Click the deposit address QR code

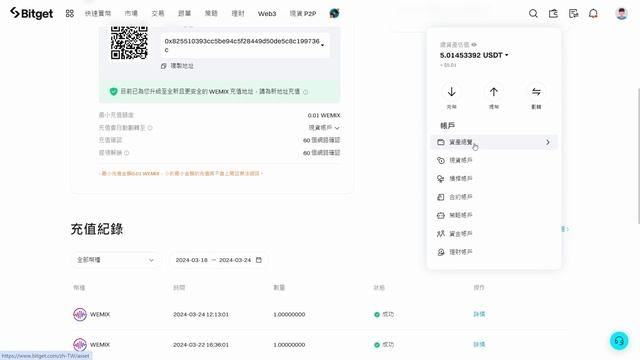pos(129,42)
